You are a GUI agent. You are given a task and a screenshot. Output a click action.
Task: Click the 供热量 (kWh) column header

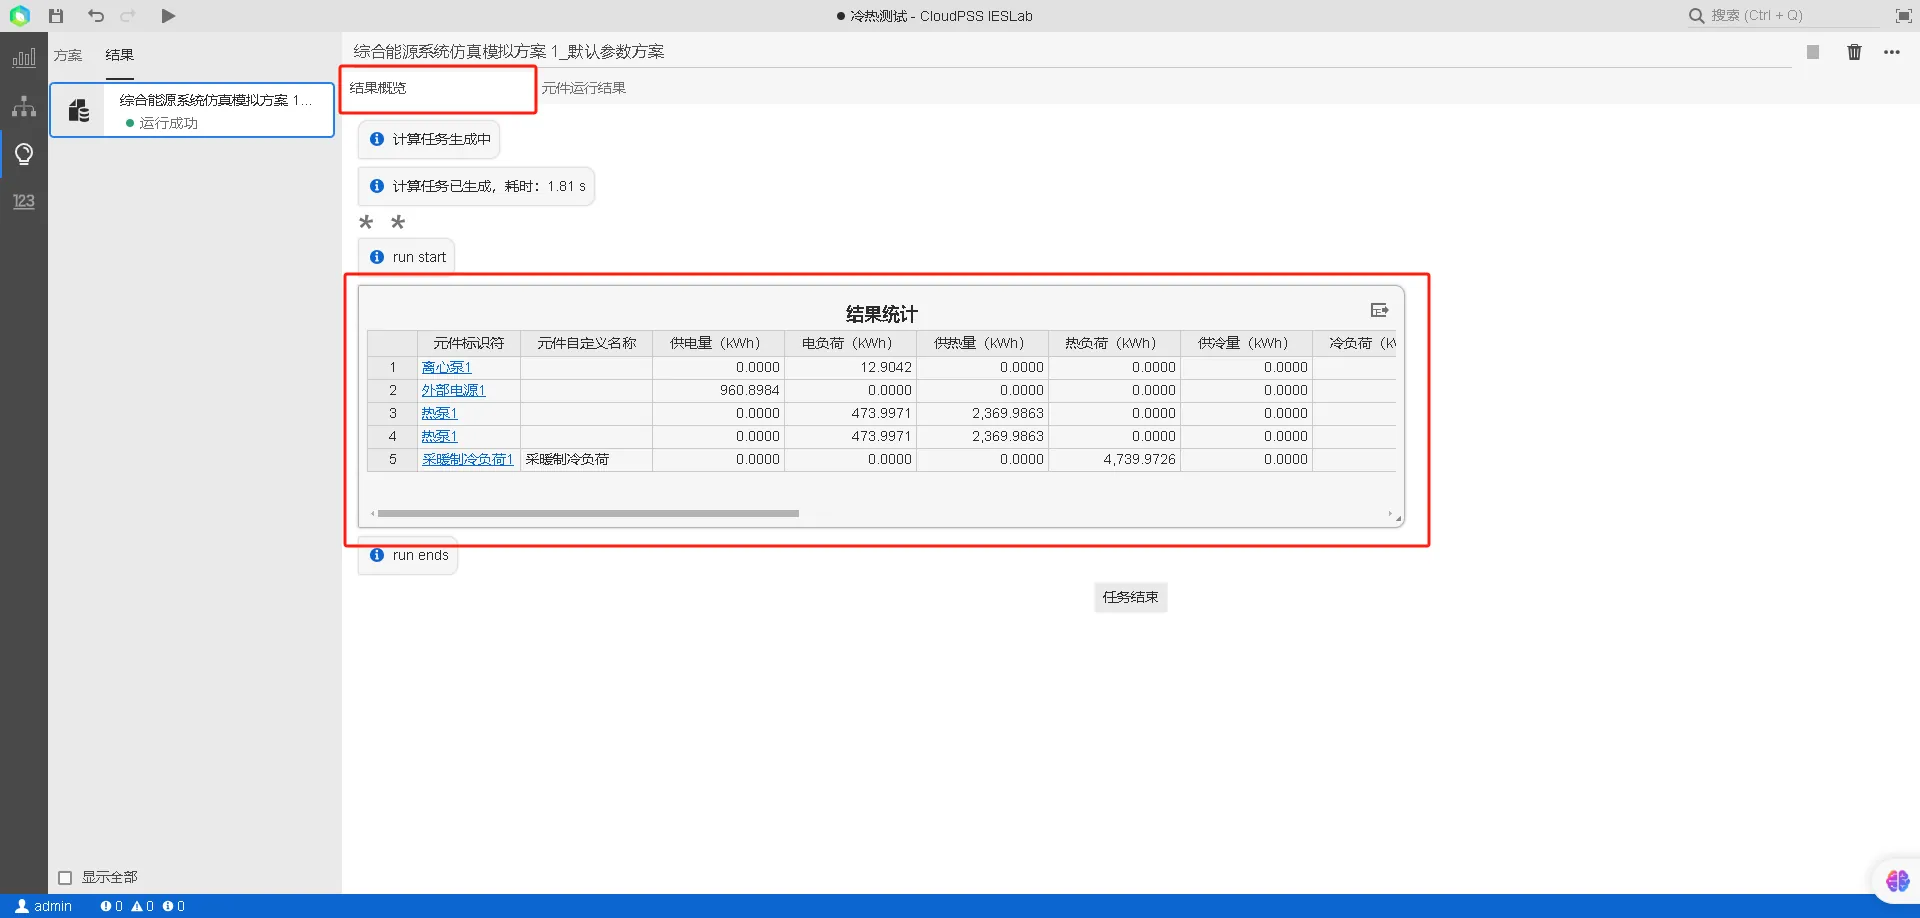pyautogui.click(x=982, y=343)
